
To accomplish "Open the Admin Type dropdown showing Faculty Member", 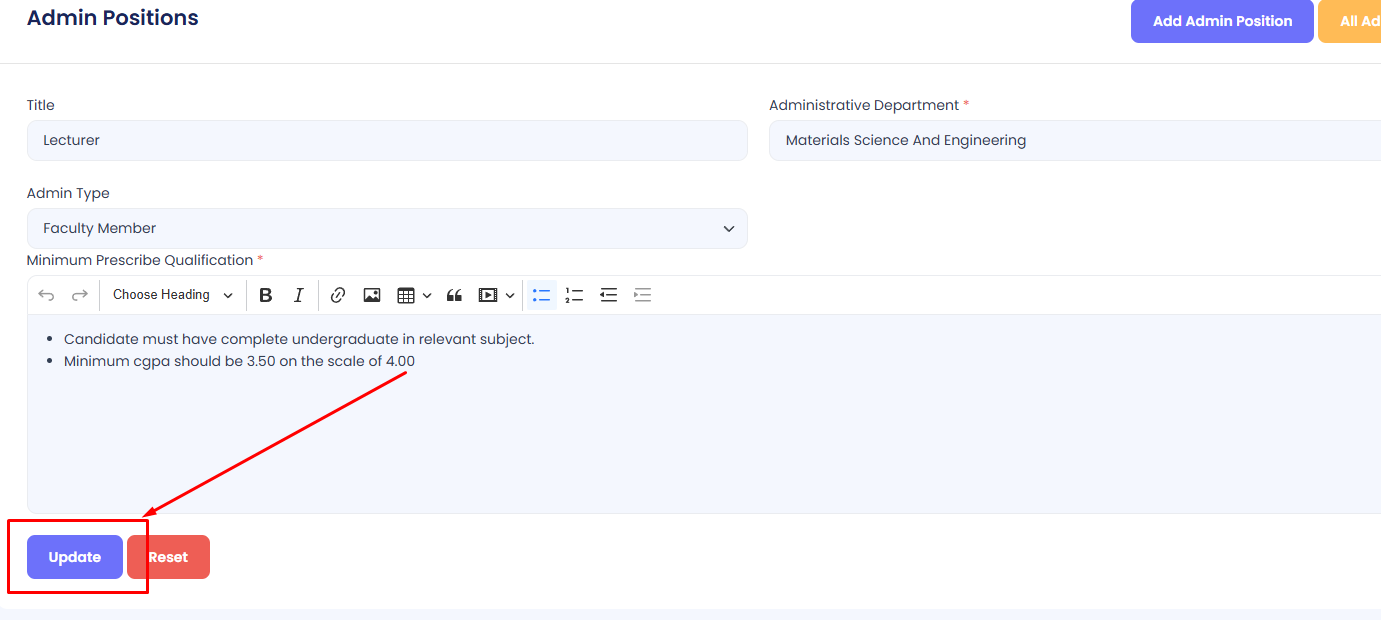I will (x=387, y=228).
